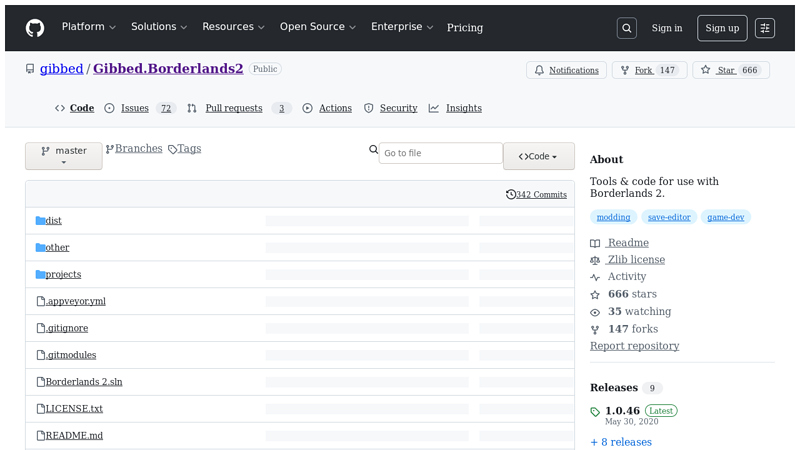Click the Fork icon button

625,70
